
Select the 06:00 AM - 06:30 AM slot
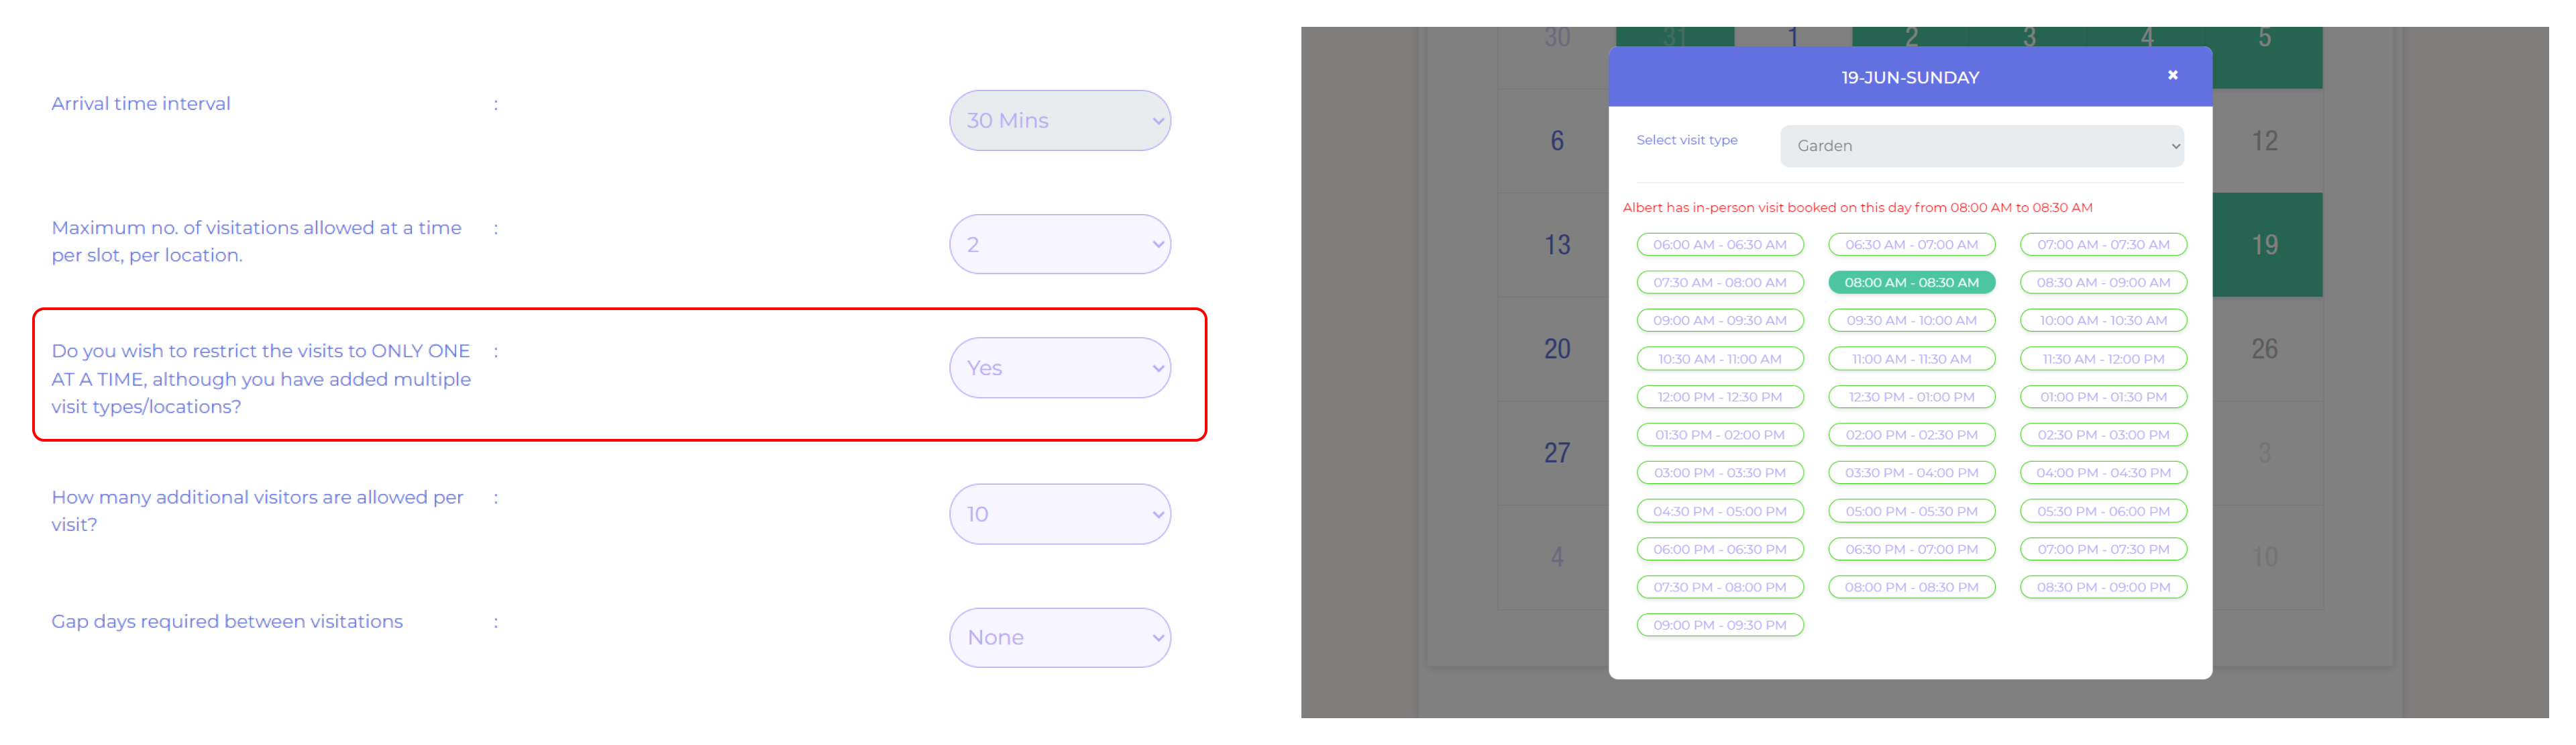click(x=1719, y=245)
